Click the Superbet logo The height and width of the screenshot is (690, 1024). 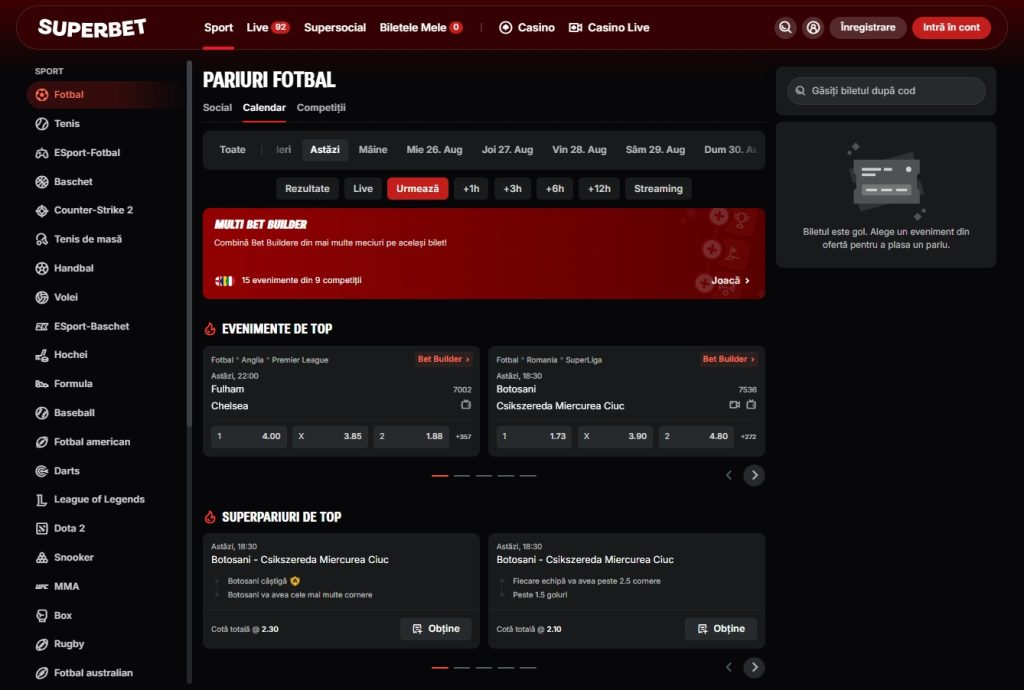pos(92,27)
